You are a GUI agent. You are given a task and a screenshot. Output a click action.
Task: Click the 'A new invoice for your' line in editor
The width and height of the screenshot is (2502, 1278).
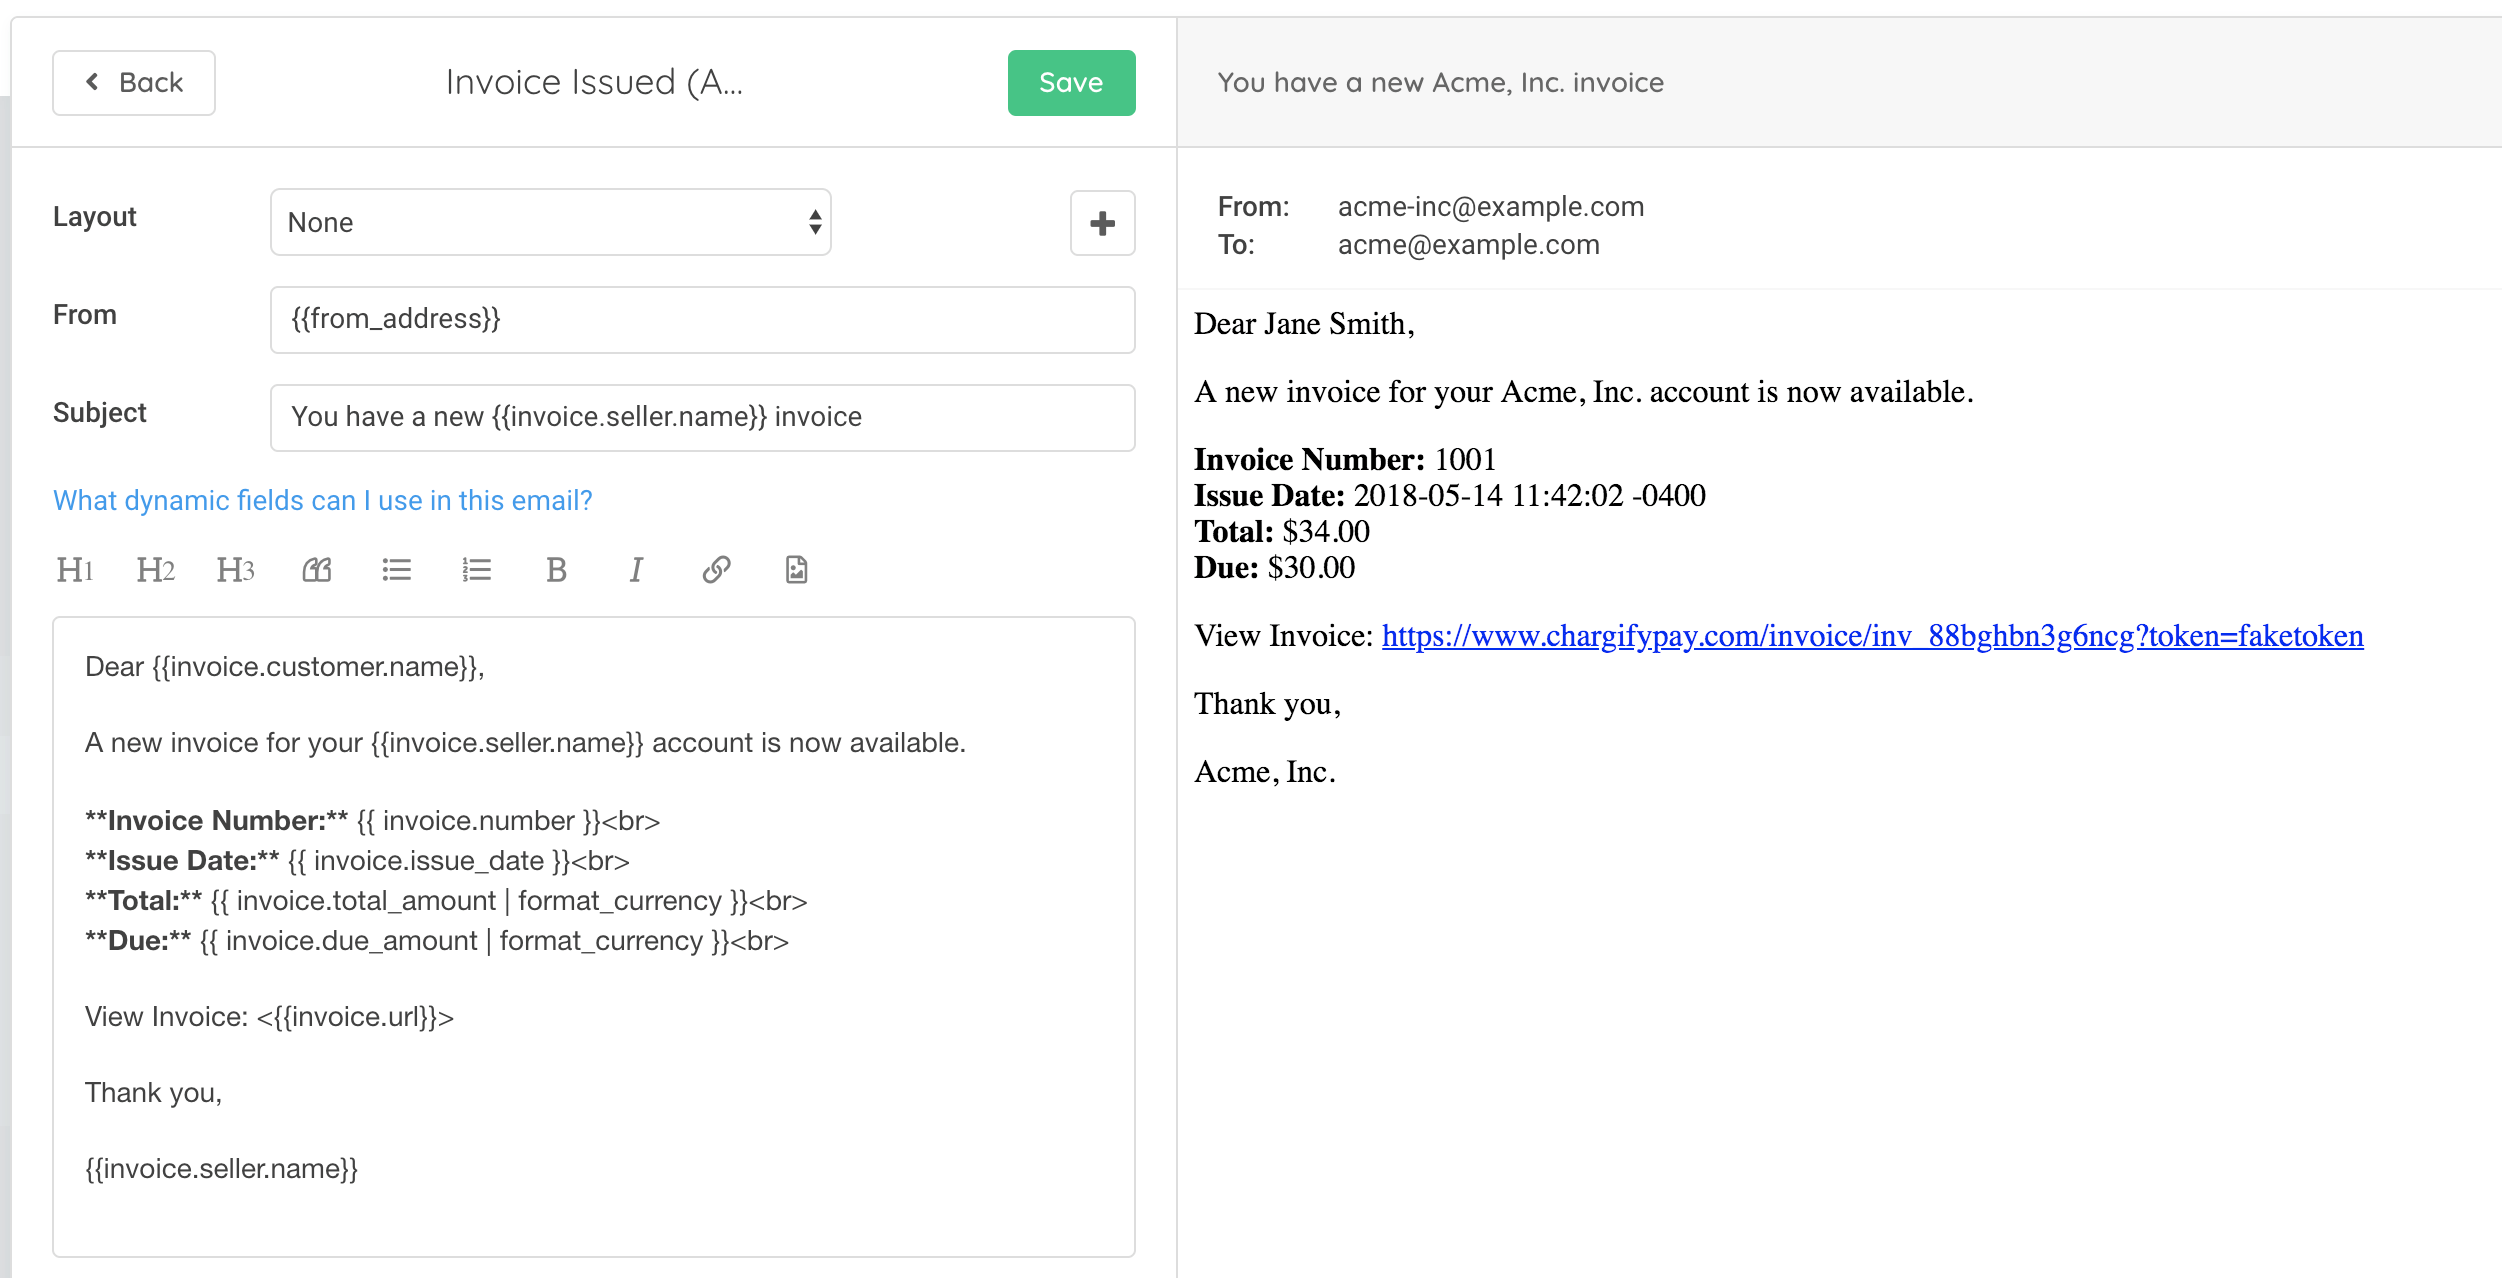click(x=525, y=743)
